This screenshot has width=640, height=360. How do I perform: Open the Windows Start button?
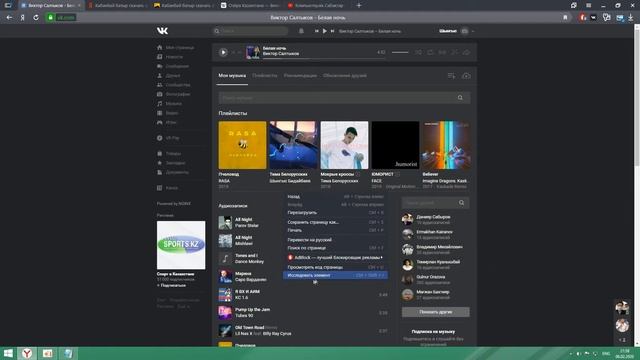coord(8,353)
